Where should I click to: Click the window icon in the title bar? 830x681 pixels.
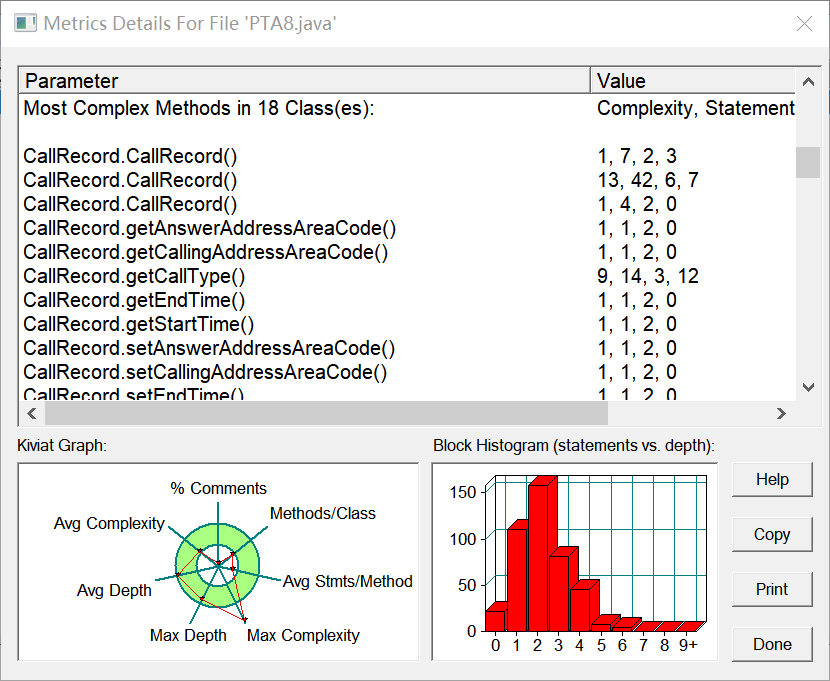tap(25, 23)
